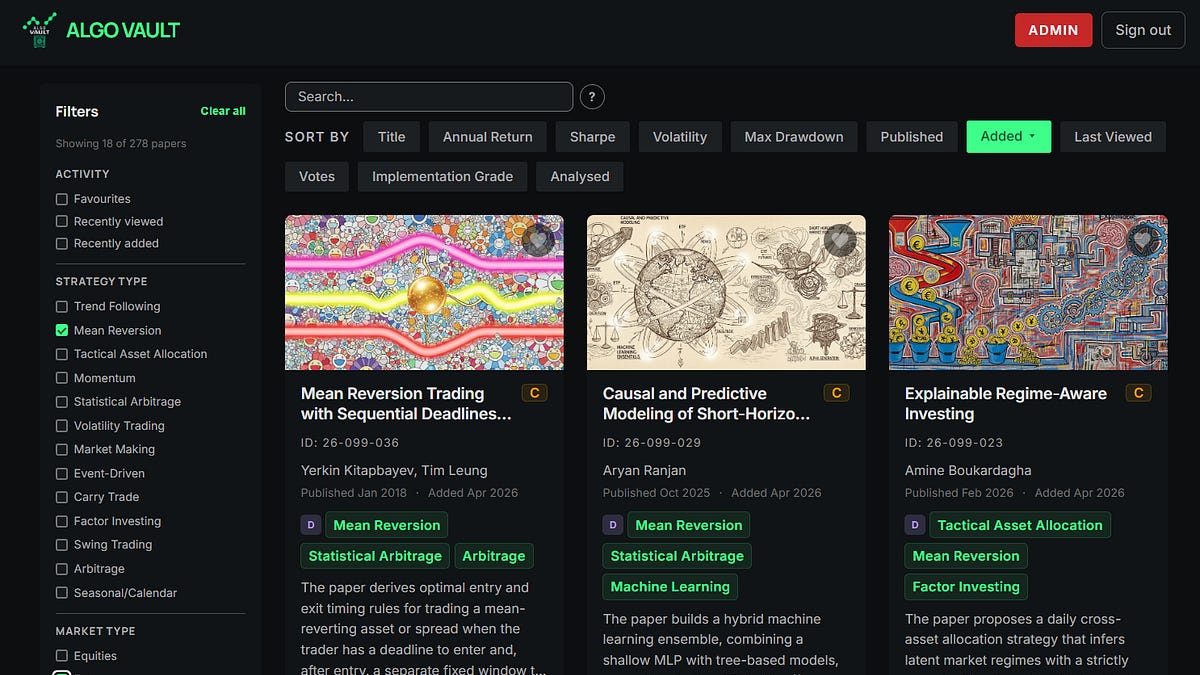Favourite the Explainable Regime-Aware Investing heart icon
Image resolution: width=1200 pixels, height=675 pixels.
[1142, 240]
